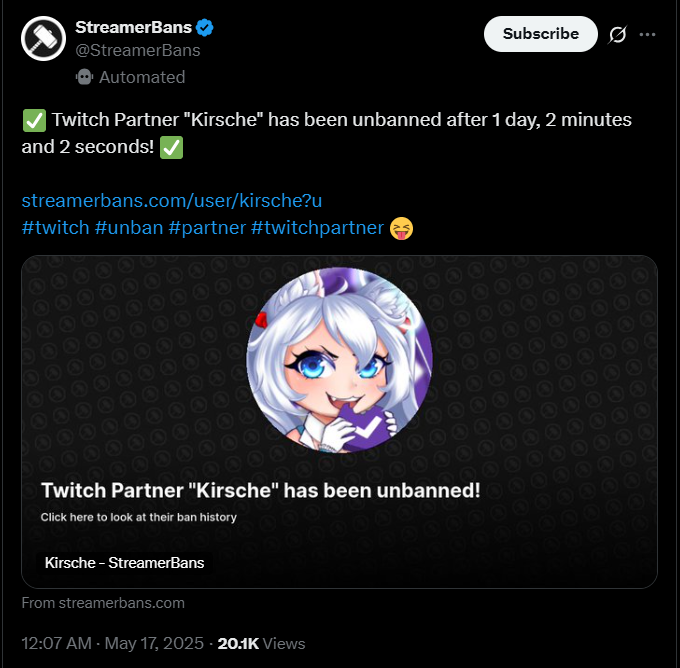This screenshot has height=668, width=680.
Task: Select the #twitch hashtag
Action: coord(55,227)
